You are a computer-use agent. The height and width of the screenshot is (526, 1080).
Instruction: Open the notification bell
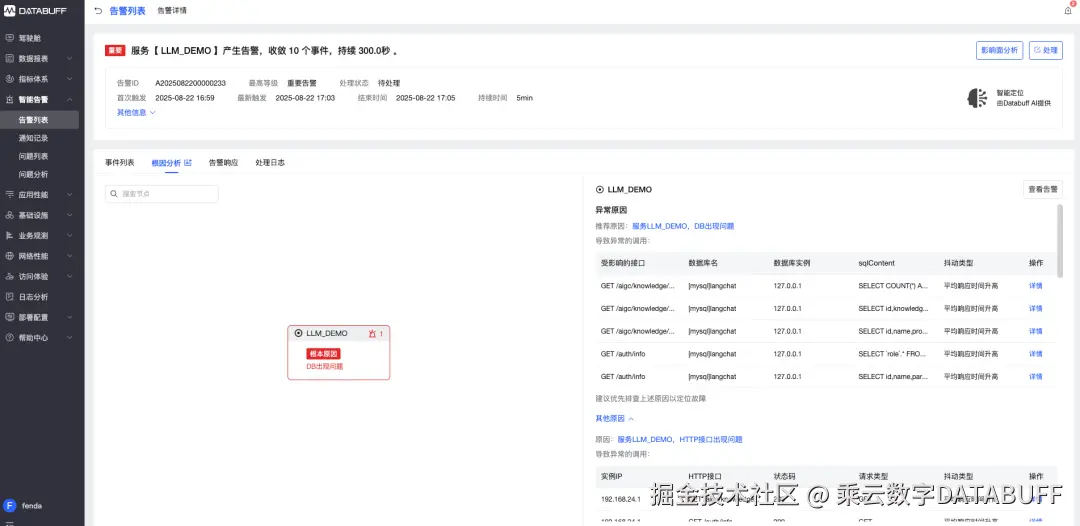pos(1068,10)
